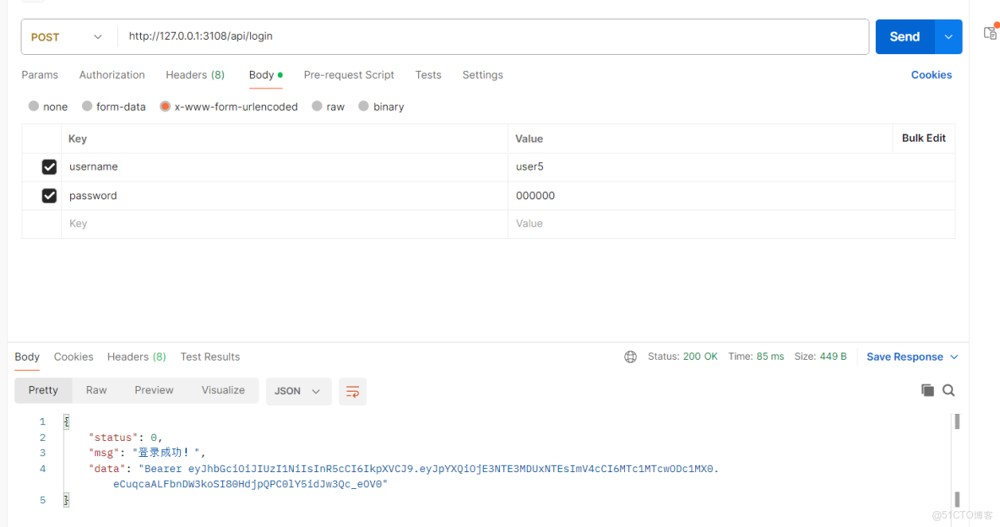Toggle the wrap lines icon
The image size is (1000, 527).
pos(352,391)
